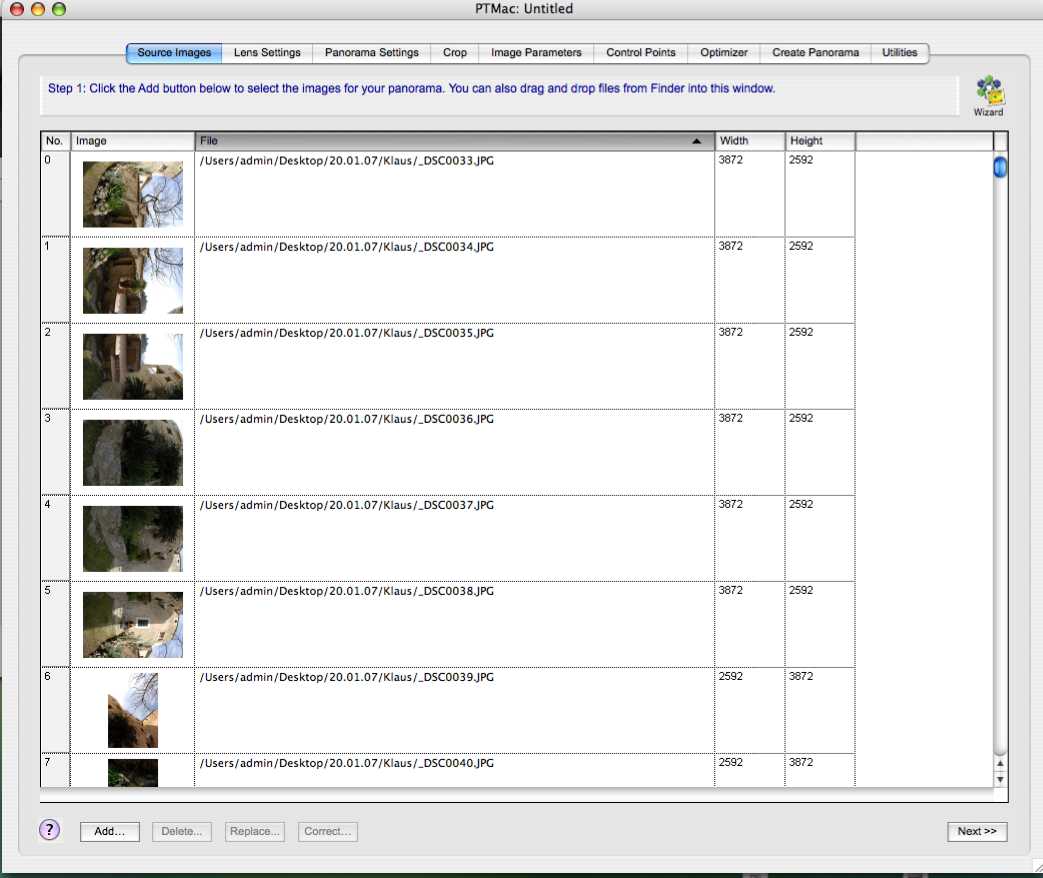Open the Panorama Settings tab

click(371, 53)
